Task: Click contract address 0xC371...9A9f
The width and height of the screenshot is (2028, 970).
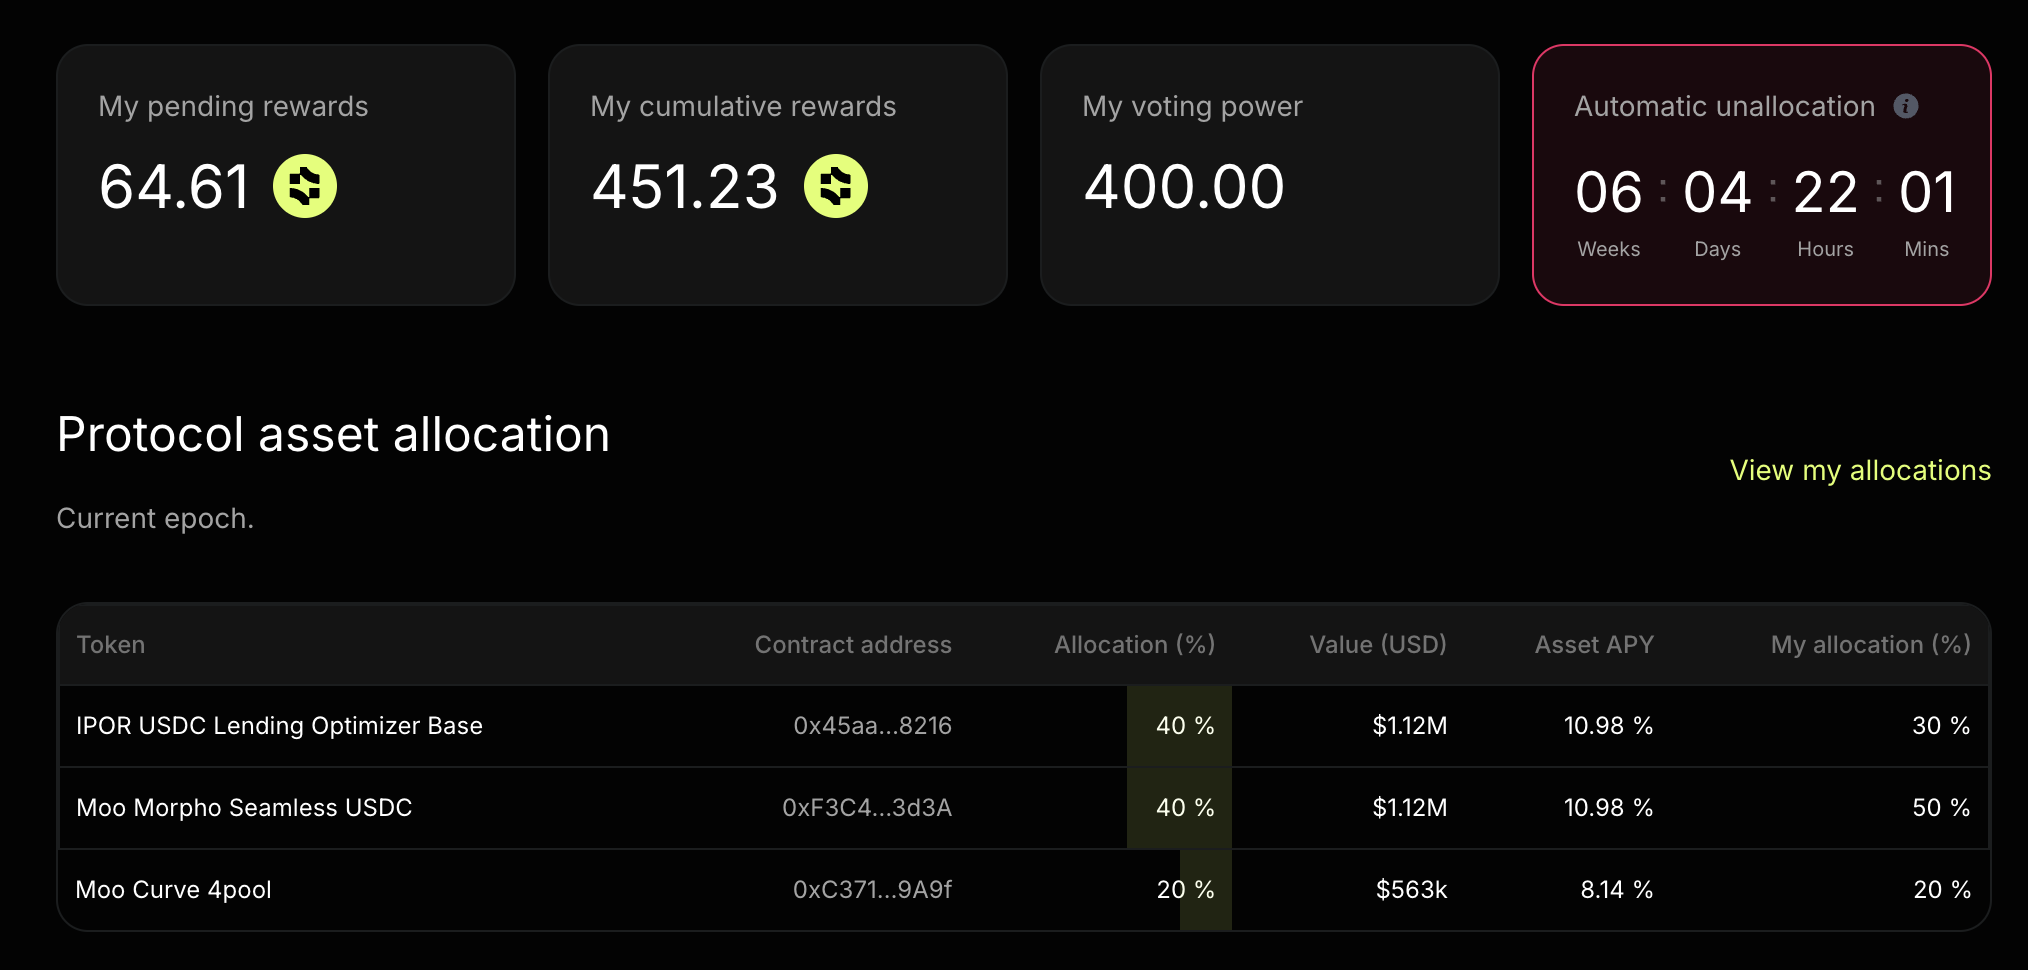Action: 872,890
